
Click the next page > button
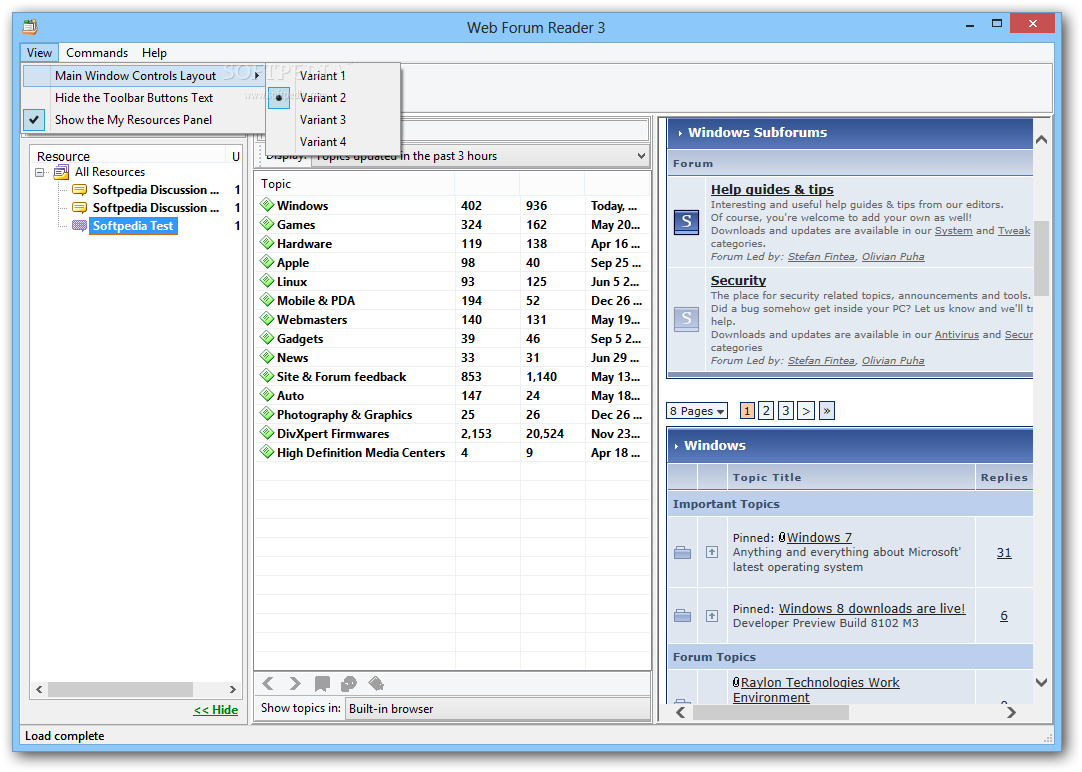(x=805, y=410)
